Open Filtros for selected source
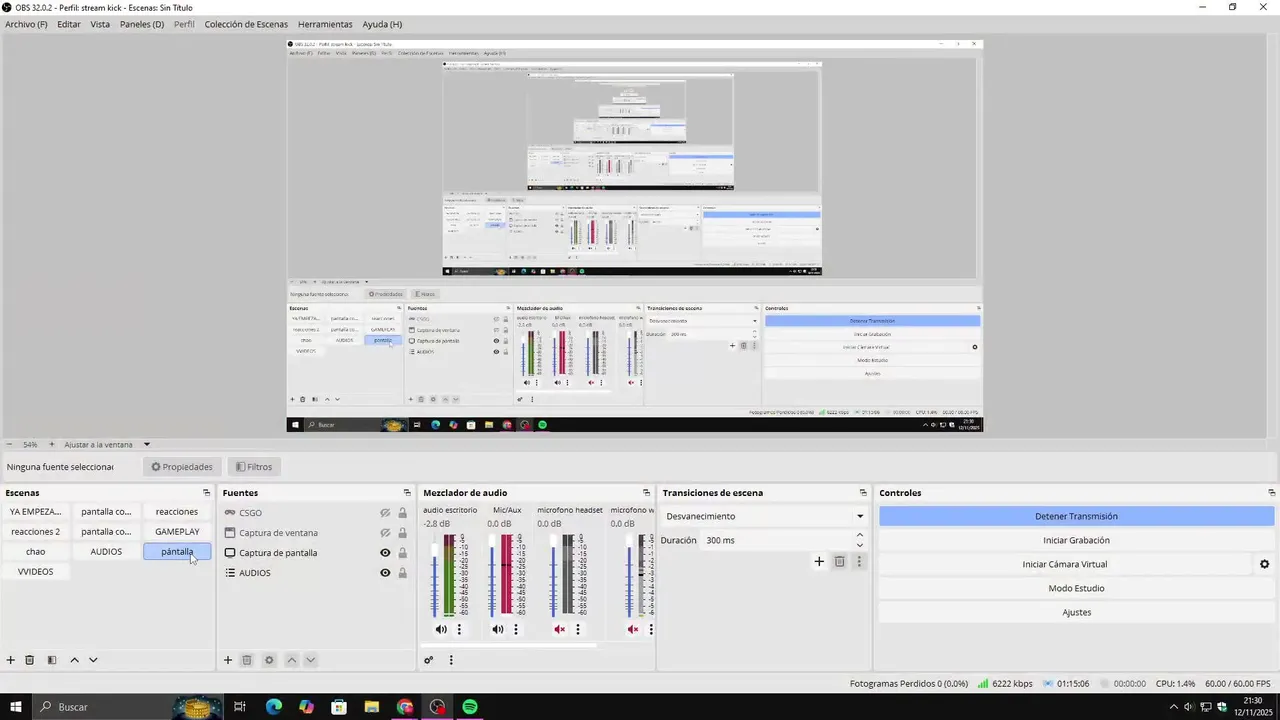Screen dimensions: 1280x720 [253, 467]
